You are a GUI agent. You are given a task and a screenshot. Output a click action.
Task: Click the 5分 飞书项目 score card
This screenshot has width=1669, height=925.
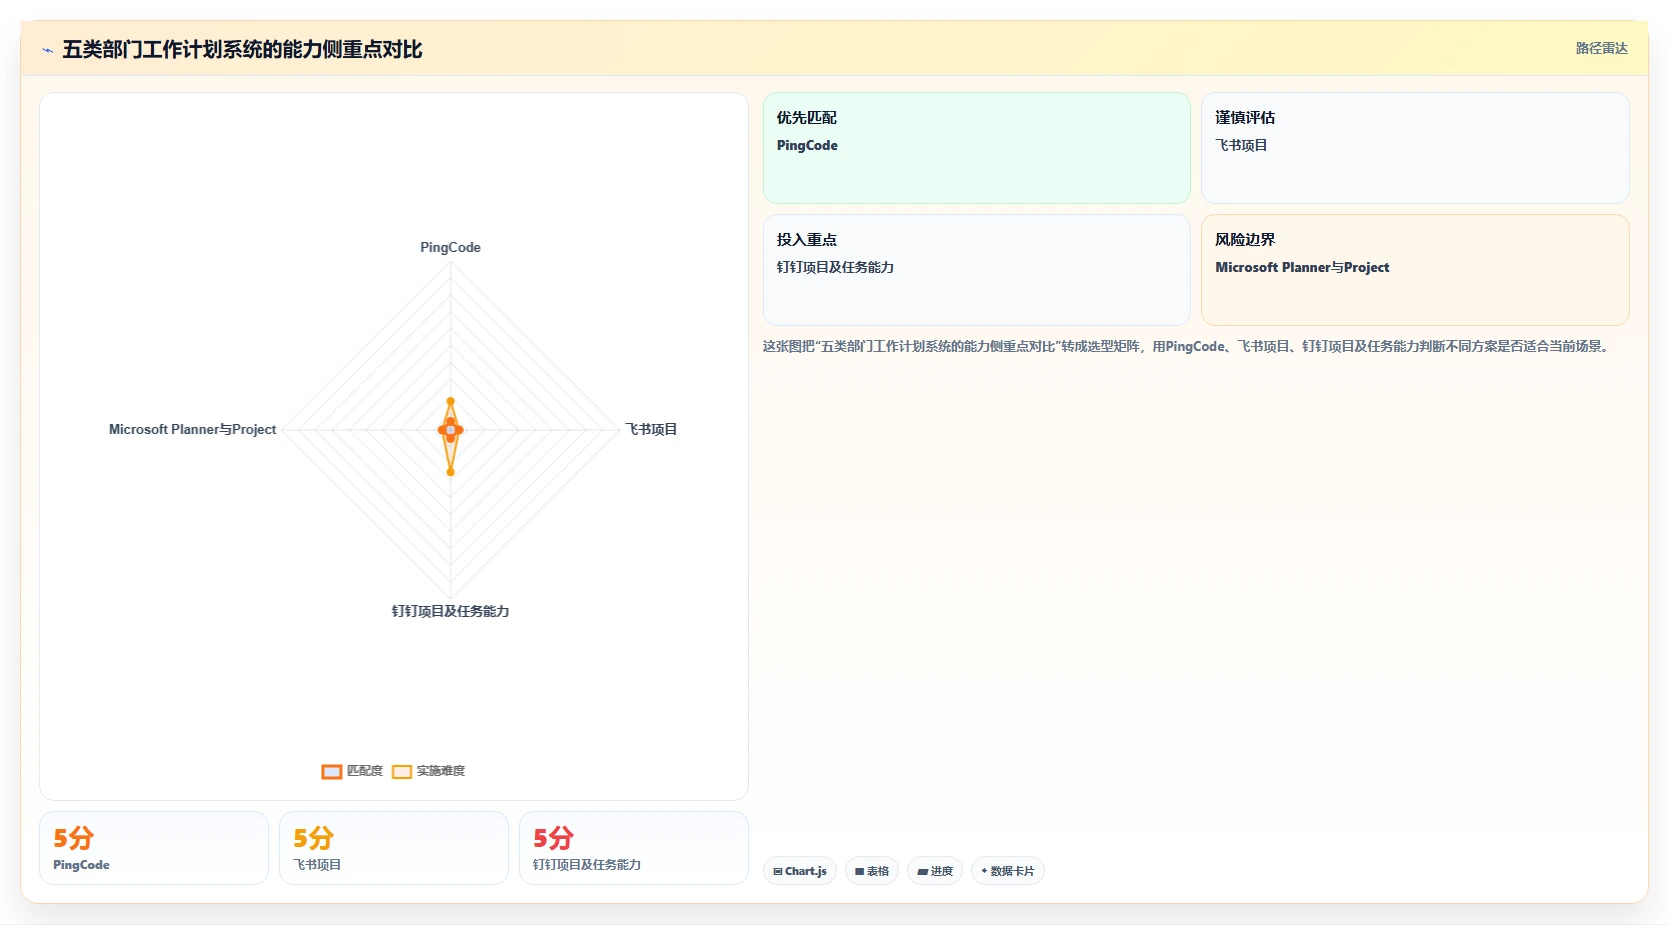pos(394,848)
